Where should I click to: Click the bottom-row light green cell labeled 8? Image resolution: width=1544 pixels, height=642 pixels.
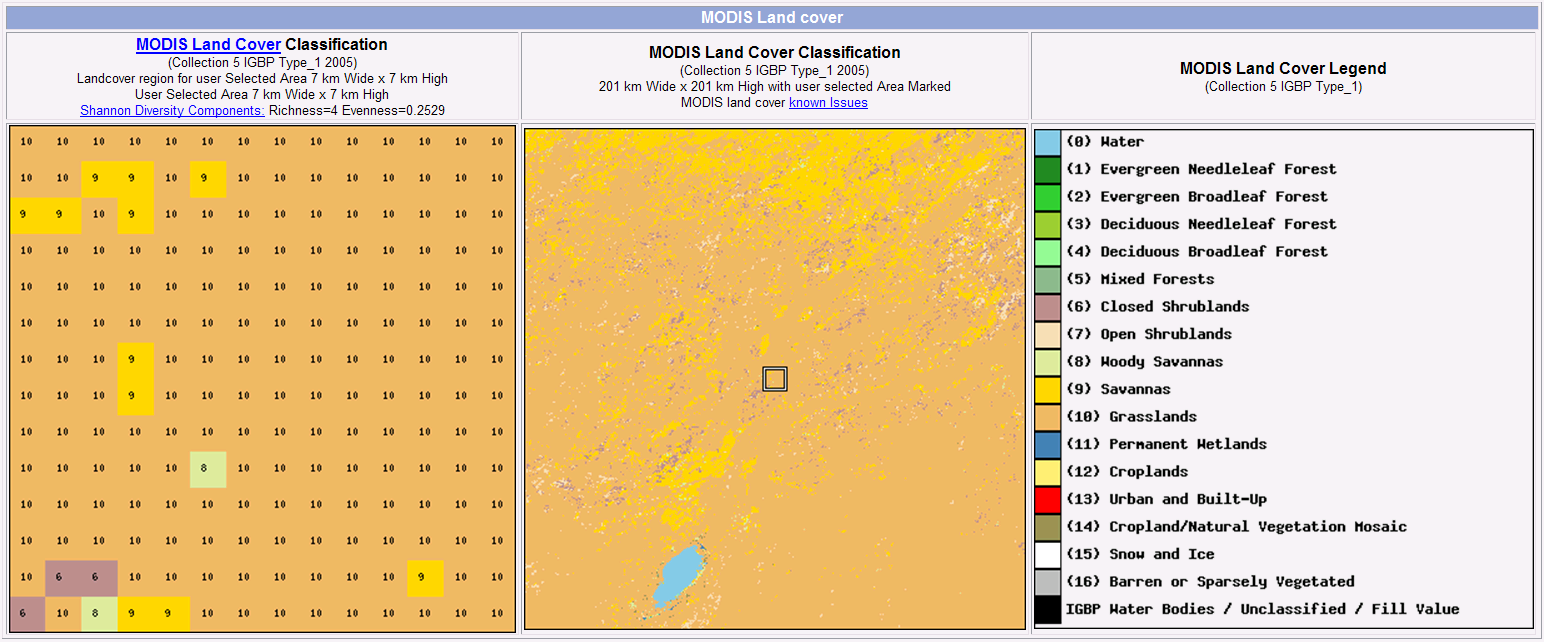click(x=99, y=614)
